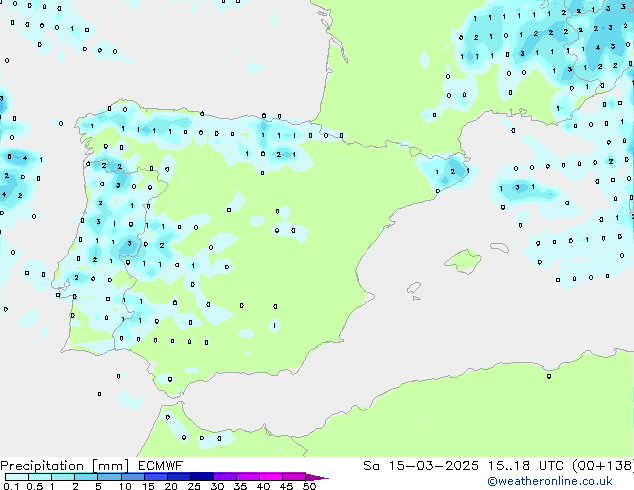Pick the 25–30 mm navy legend swatch
The image size is (634, 490).
(201, 477)
